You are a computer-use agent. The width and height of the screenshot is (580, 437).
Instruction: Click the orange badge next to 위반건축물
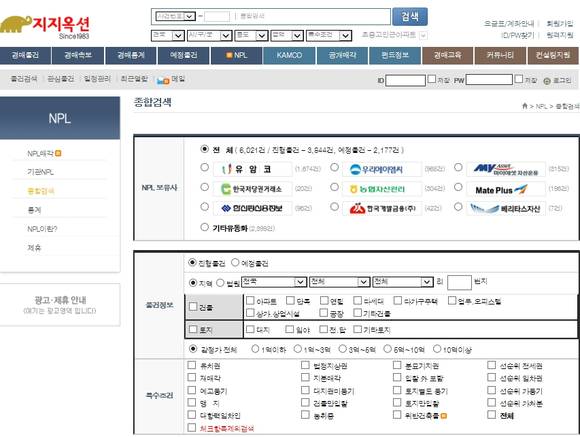[x=444, y=416]
